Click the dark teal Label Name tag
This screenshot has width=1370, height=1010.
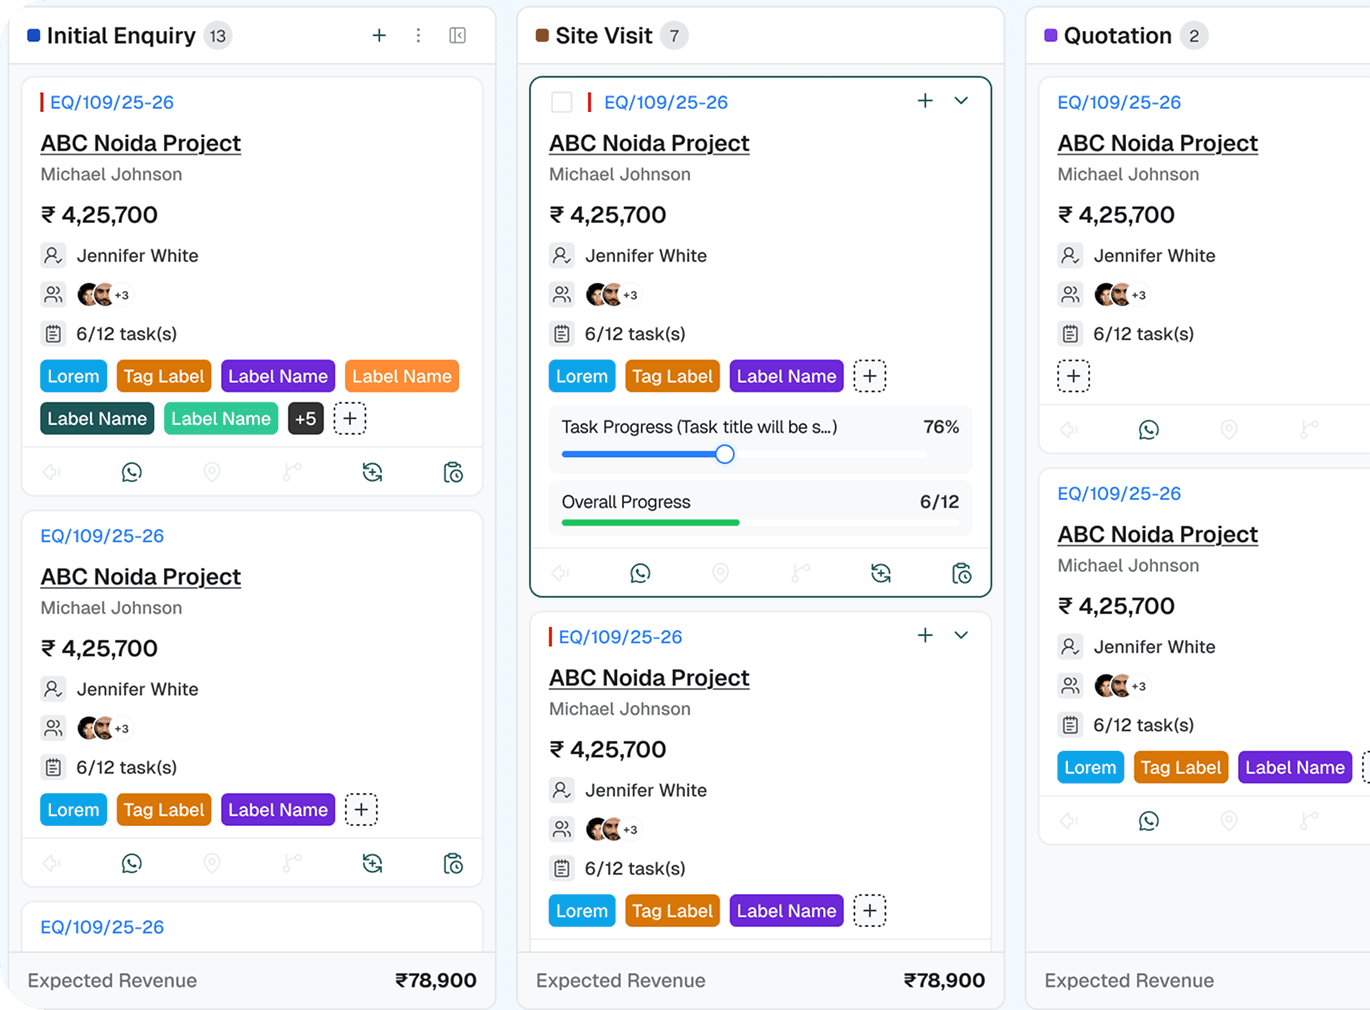click(97, 419)
